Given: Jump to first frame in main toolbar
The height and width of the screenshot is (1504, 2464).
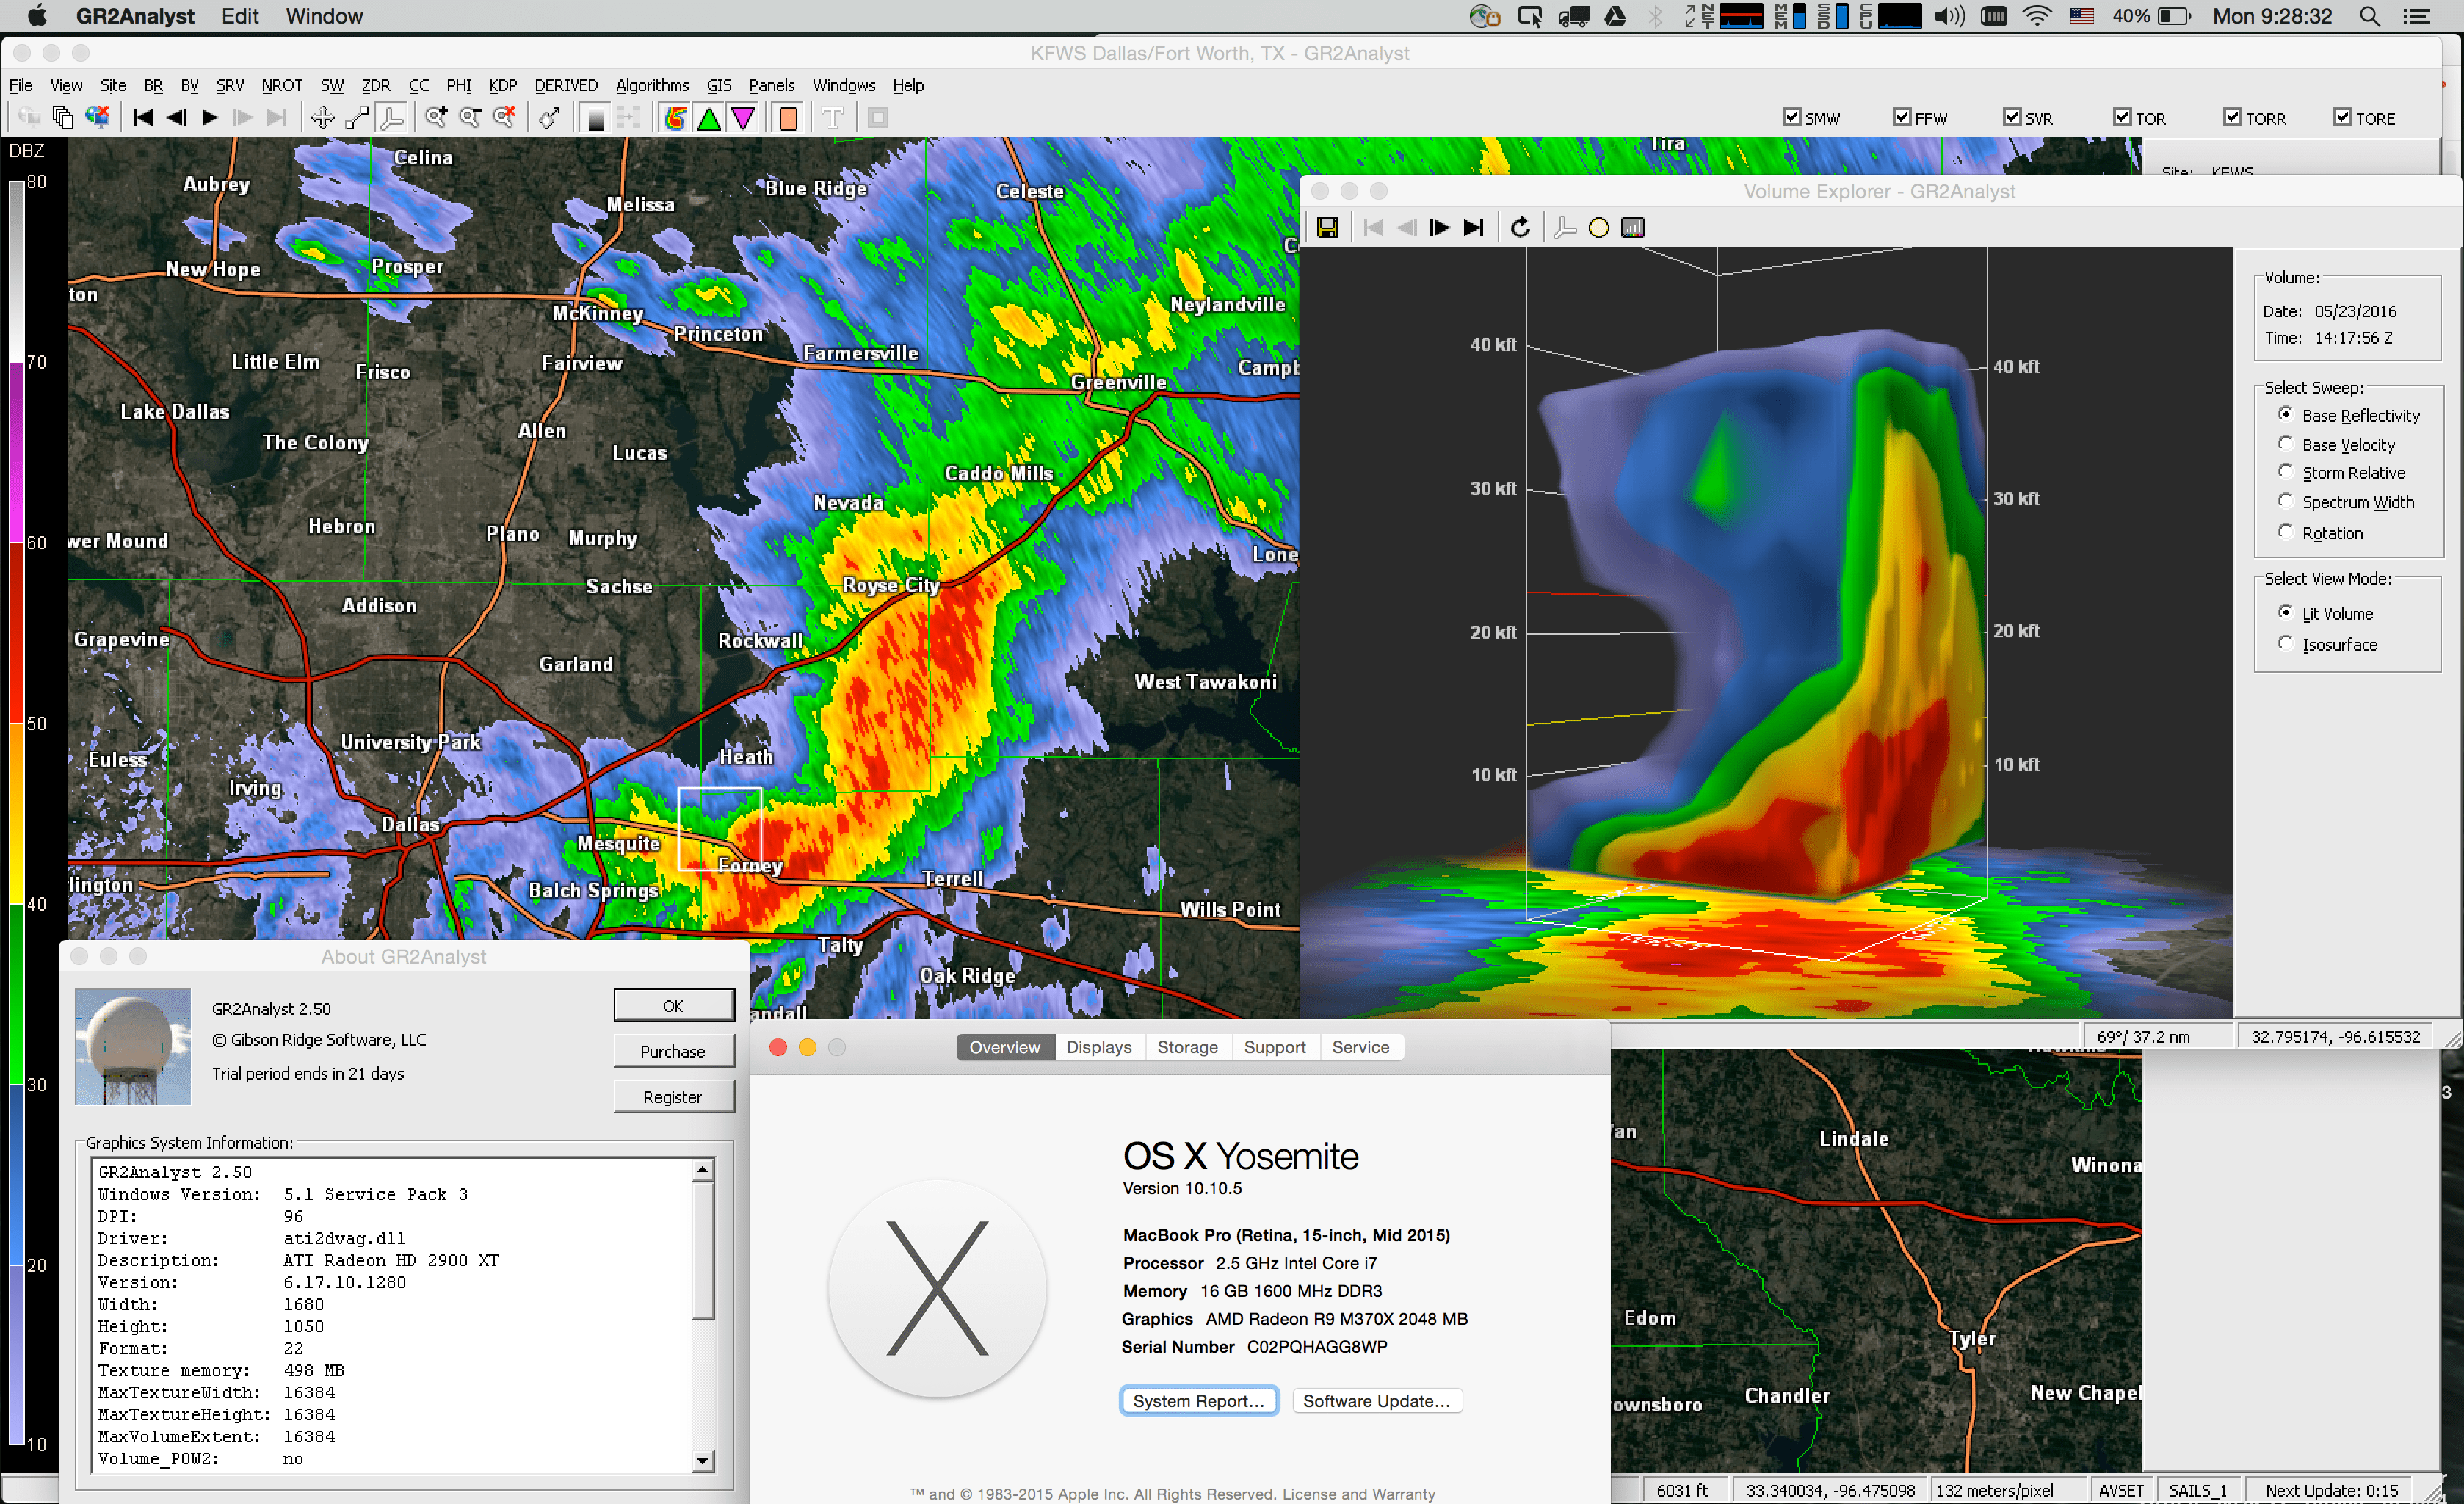Looking at the screenshot, I should (143, 118).
